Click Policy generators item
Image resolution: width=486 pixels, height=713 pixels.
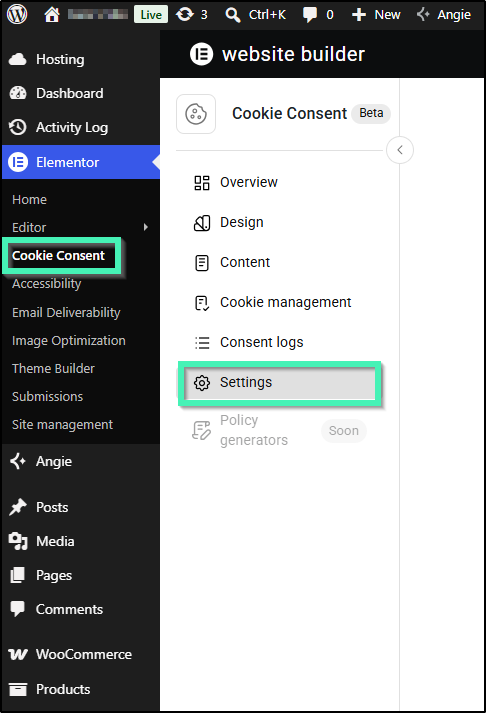(254, 430)
